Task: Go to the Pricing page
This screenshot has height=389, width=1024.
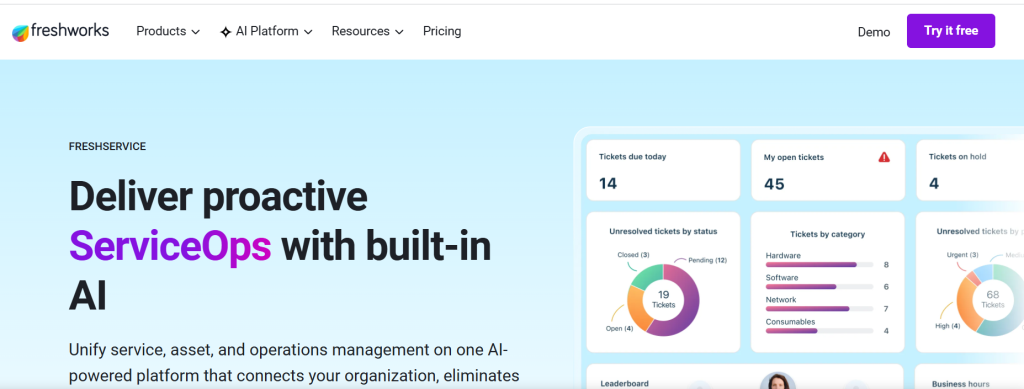Action: (x=442, y=31)
